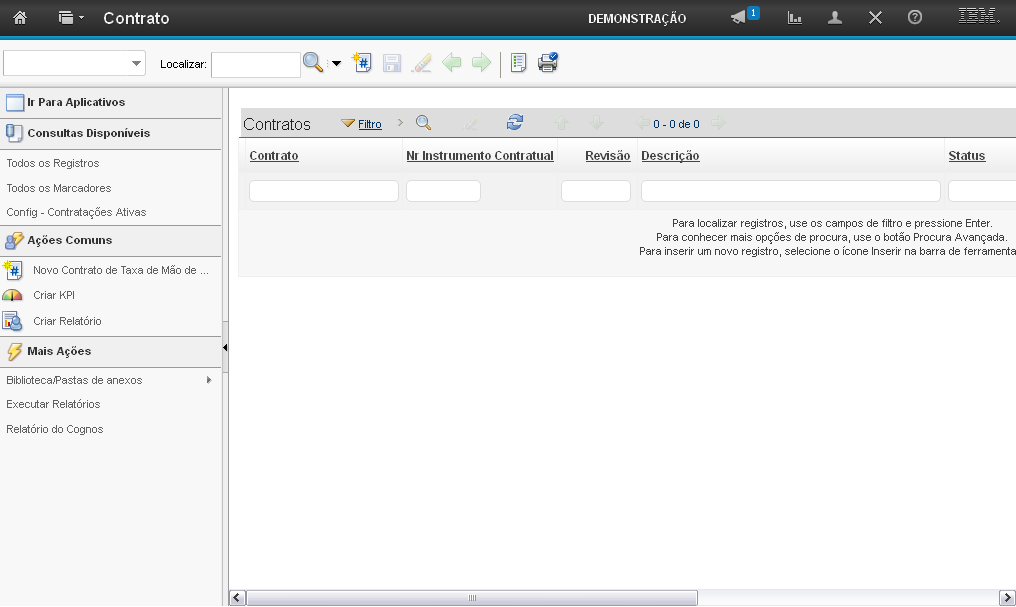1016x607 pixels.
Task: Click the New Contract toolbar icon
Action: 362,63
